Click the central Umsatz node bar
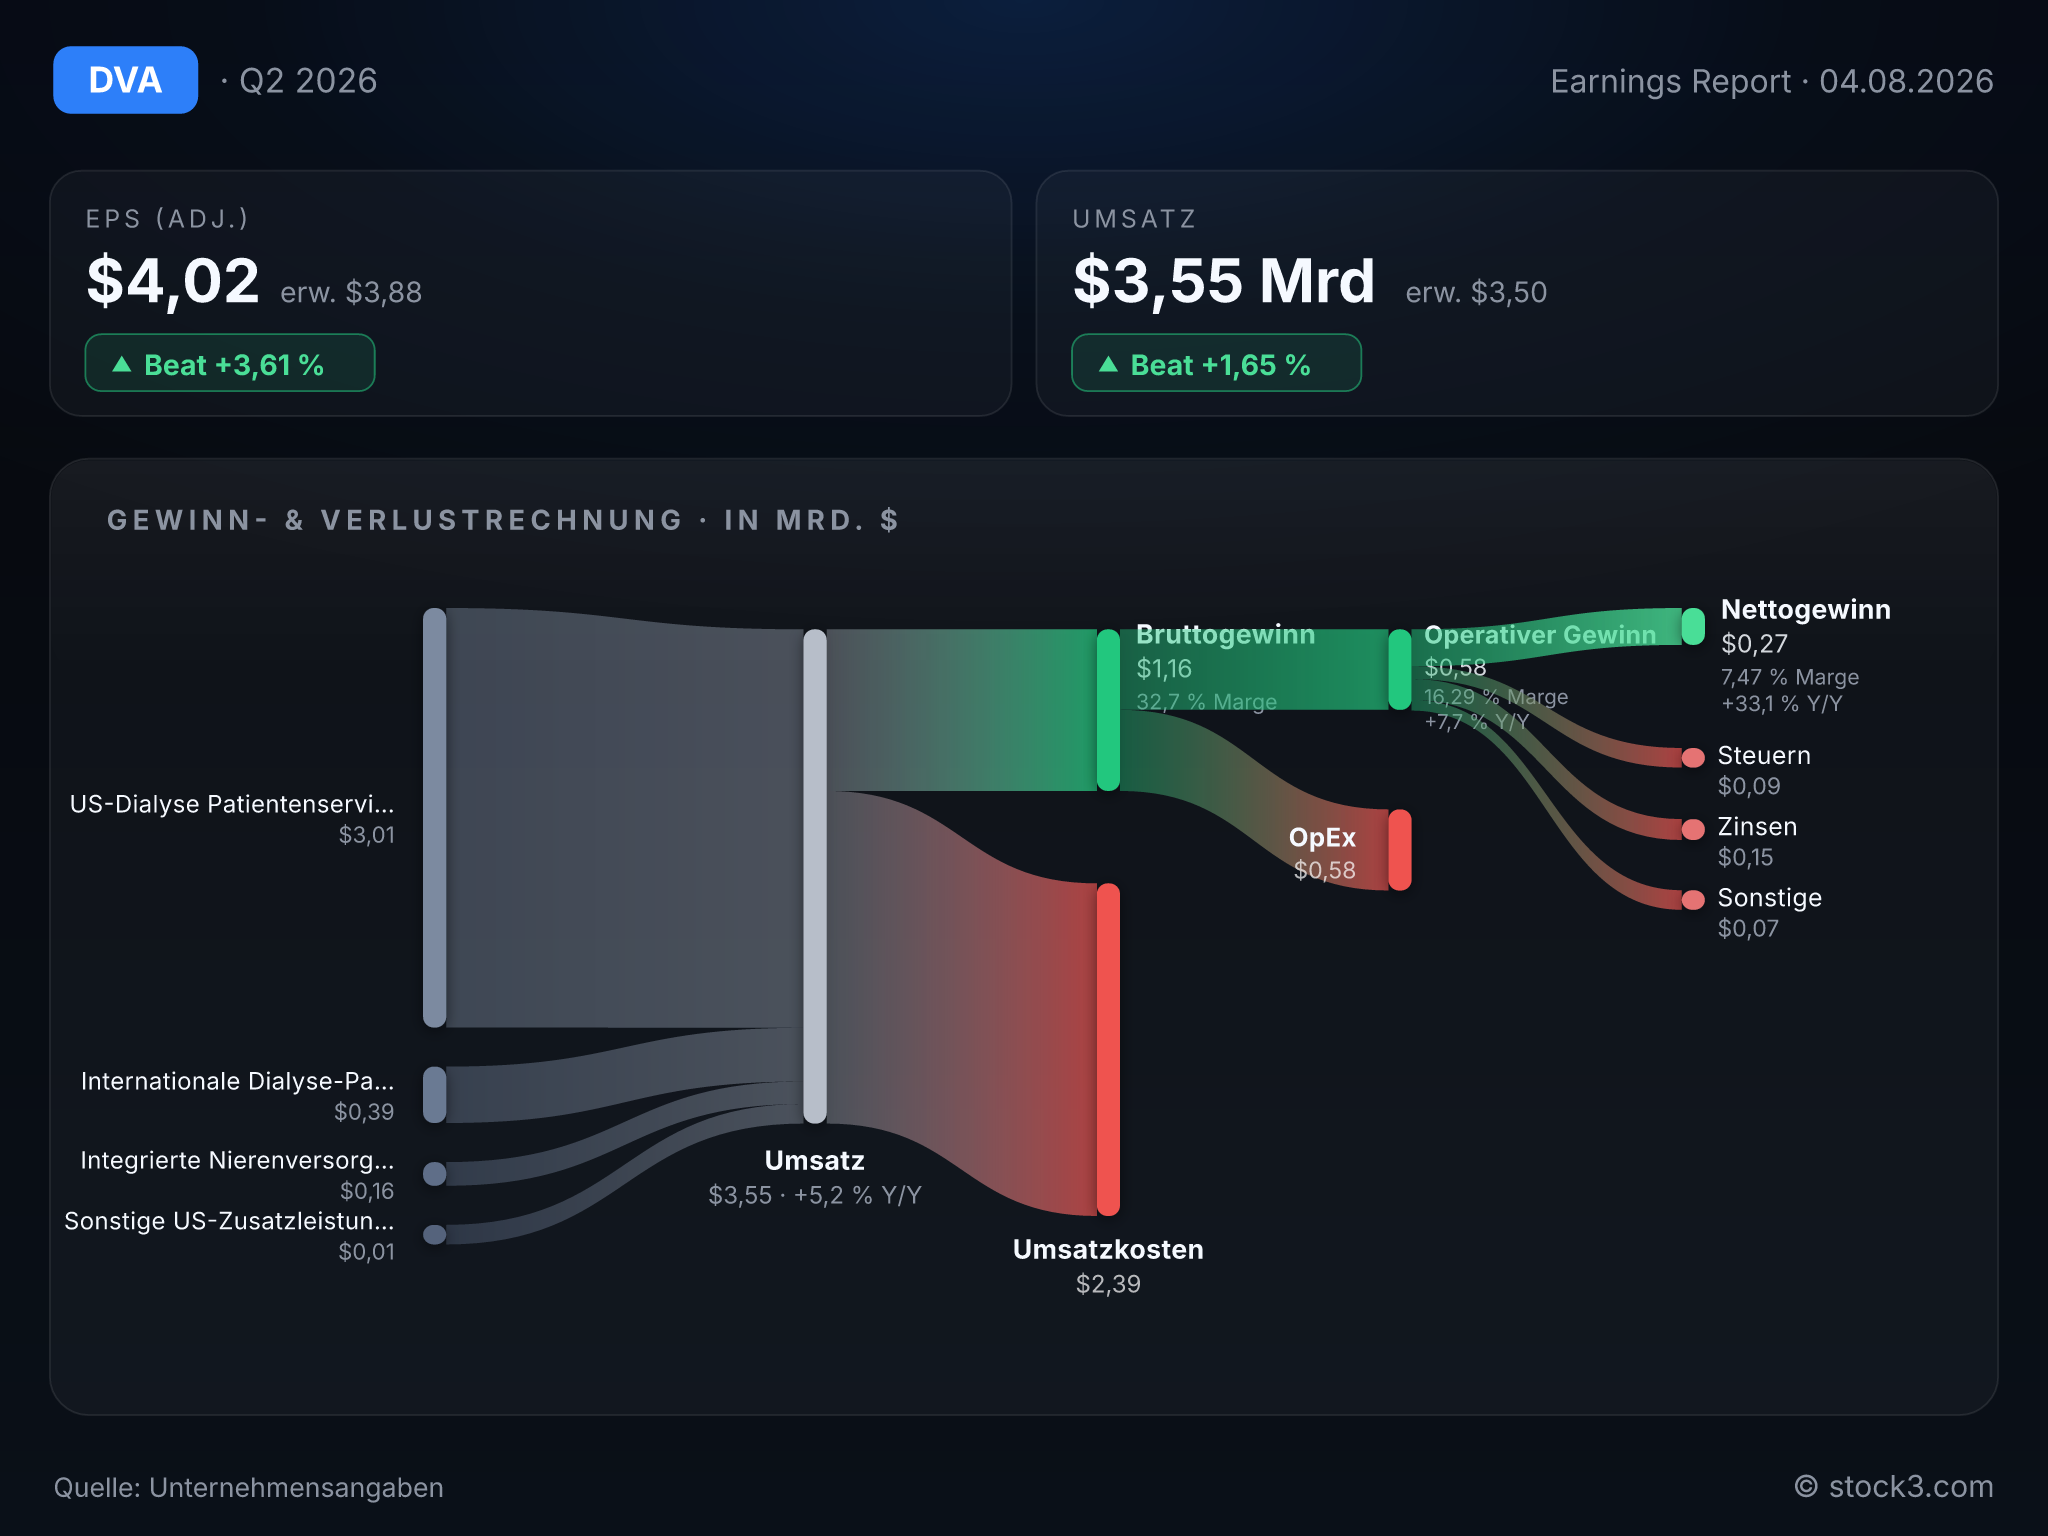 pos(815,876)
